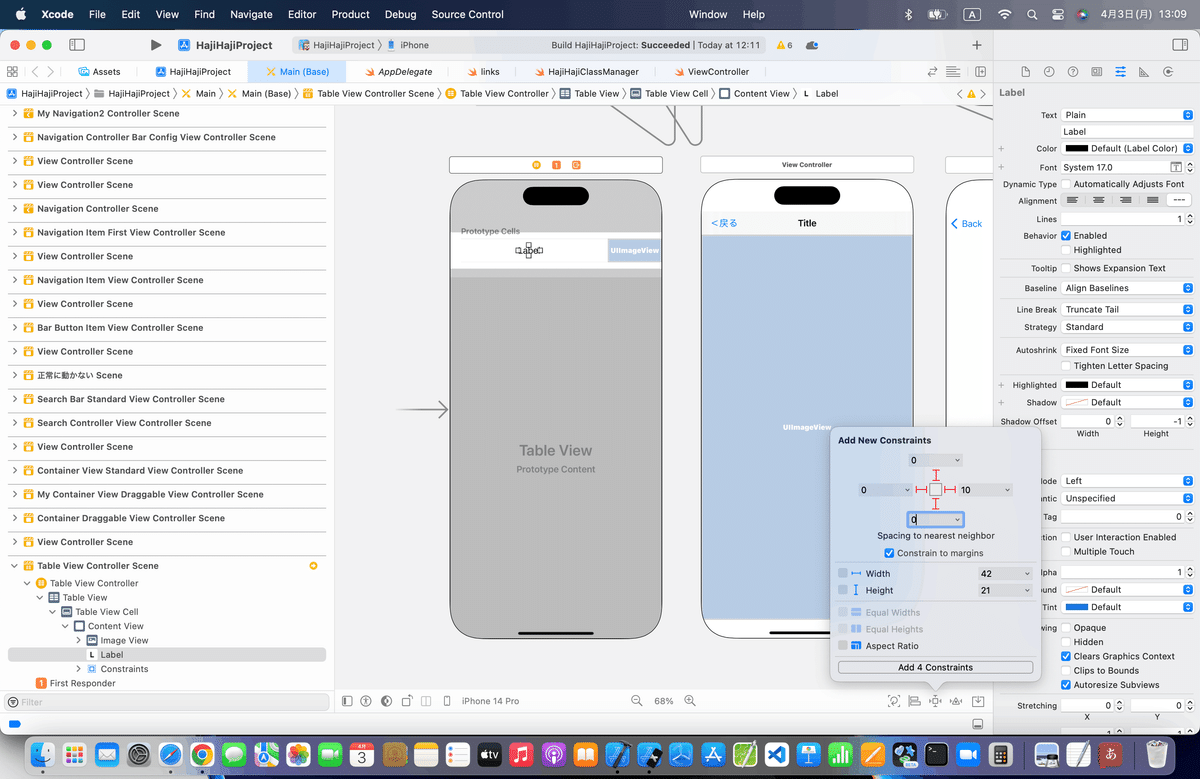Open the Tint color swatch

tap(1075, 607)
